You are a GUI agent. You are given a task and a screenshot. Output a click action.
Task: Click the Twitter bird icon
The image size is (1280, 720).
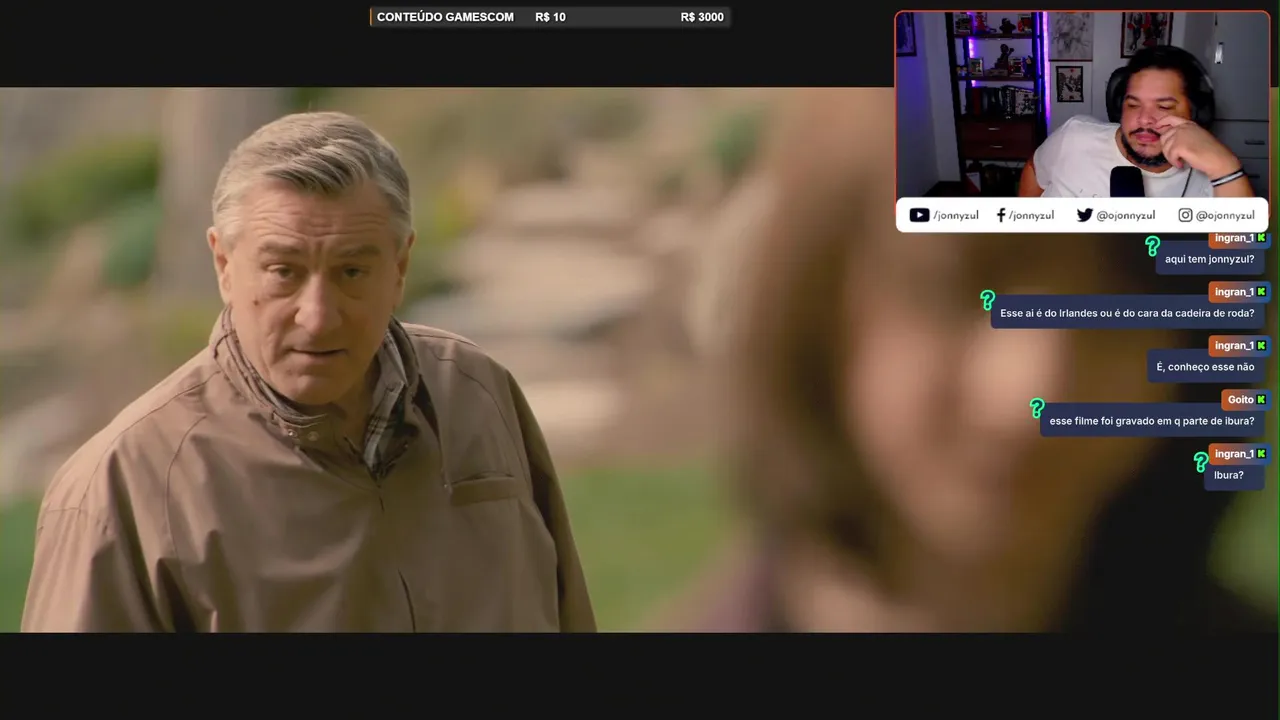click(x=1084, y=215)
